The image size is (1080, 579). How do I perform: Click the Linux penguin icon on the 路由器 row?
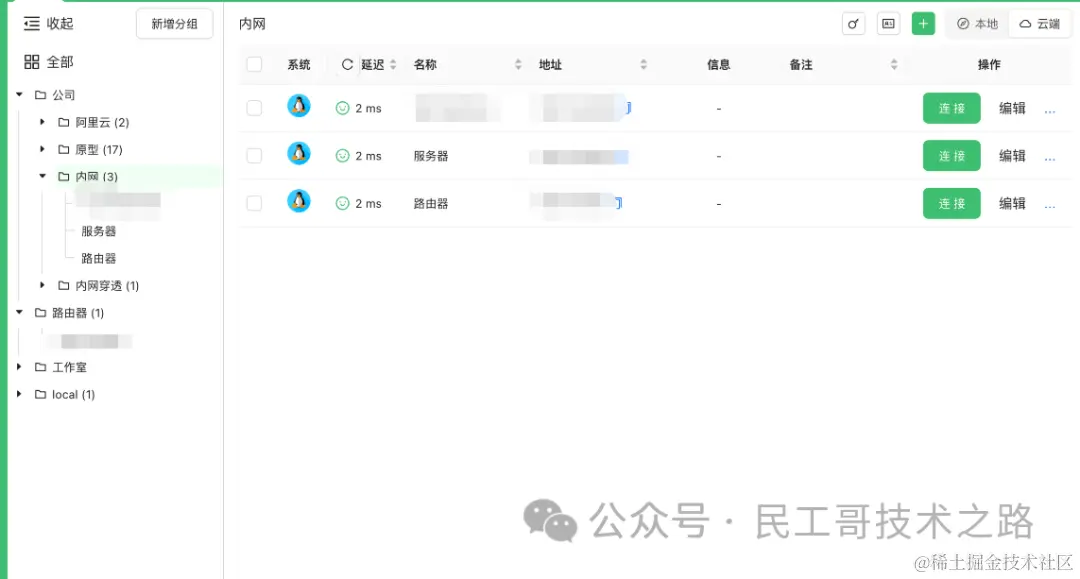298,203
